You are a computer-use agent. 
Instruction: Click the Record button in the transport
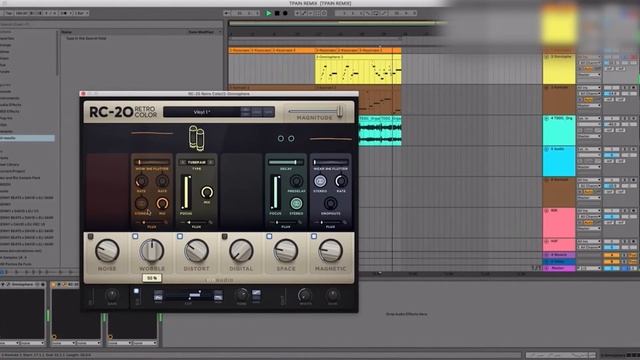285,13
